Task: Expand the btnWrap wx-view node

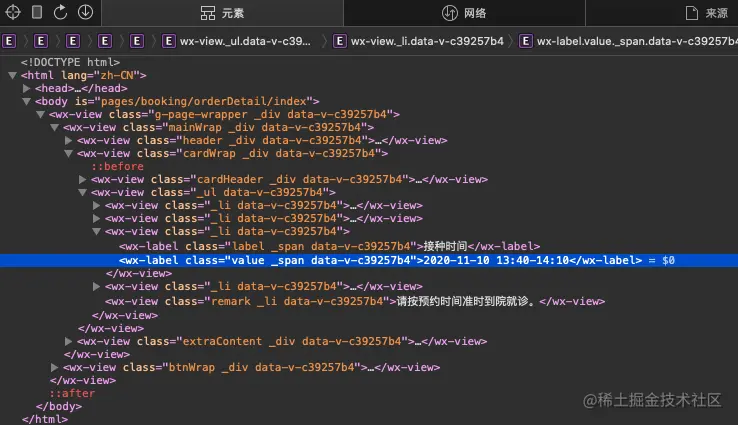Action: [x=55, y=367]
